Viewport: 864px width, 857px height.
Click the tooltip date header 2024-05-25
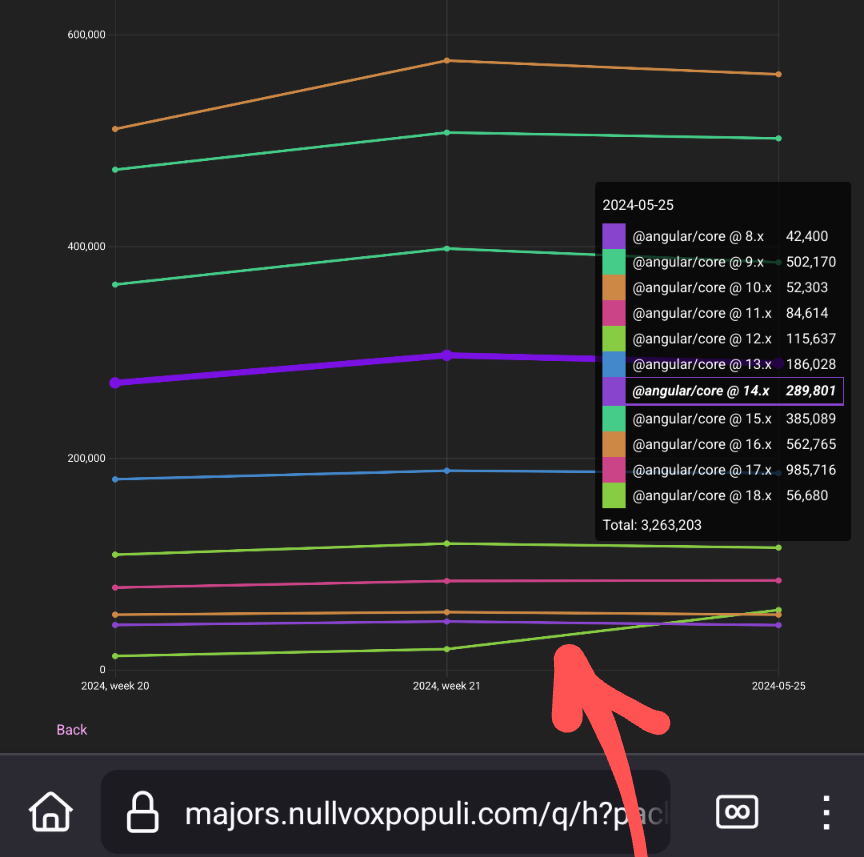(x=638, y=206)
